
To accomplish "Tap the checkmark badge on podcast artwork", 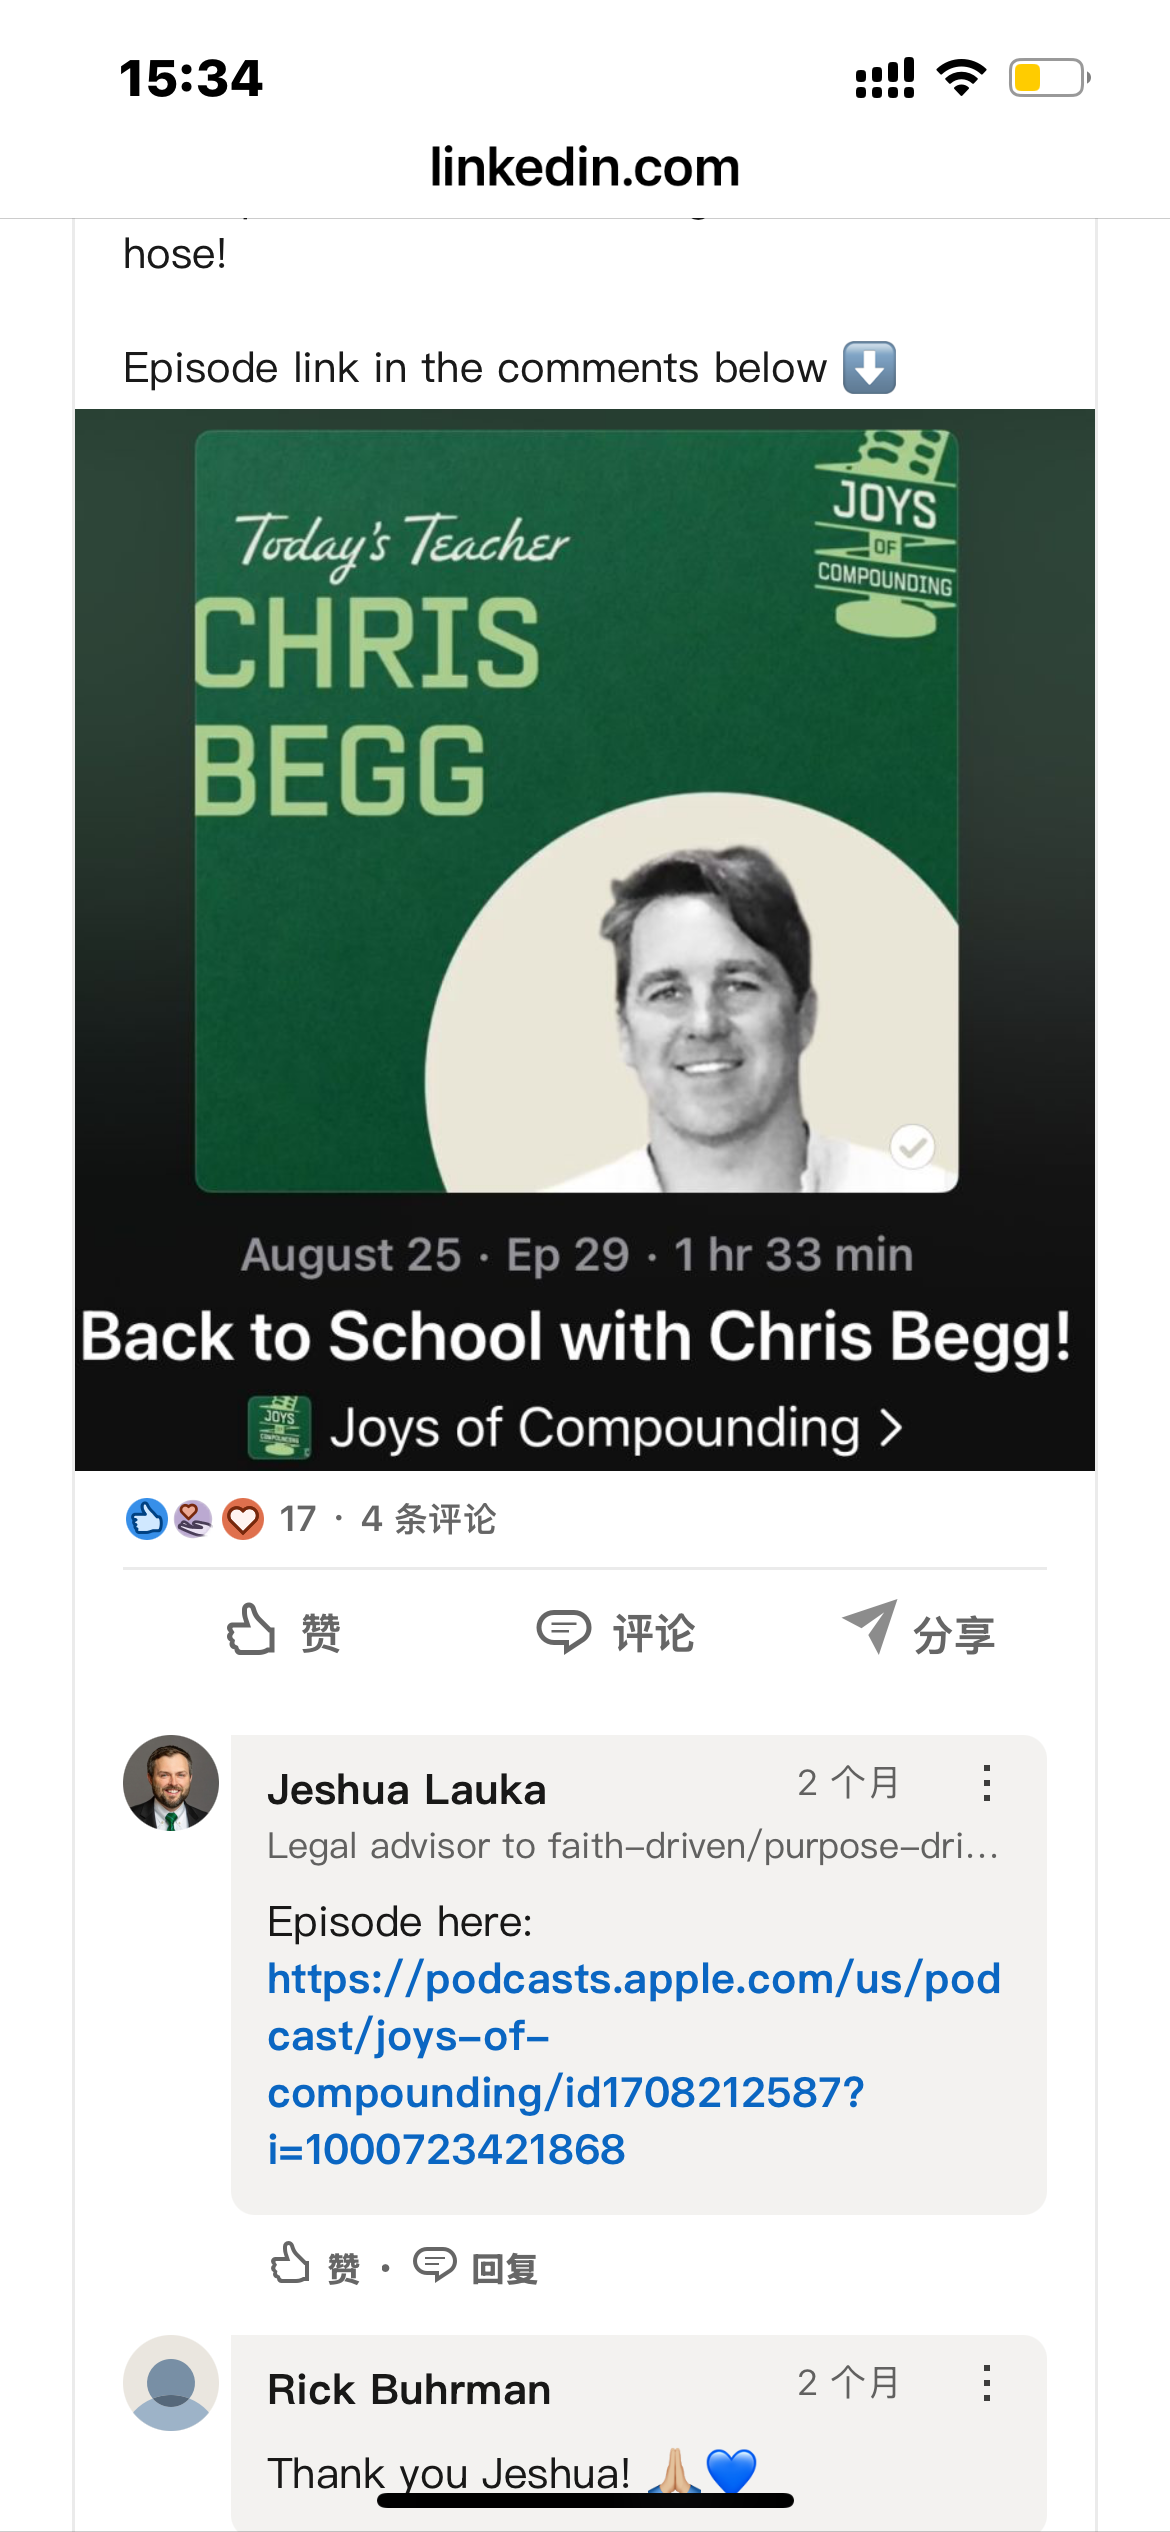I will tap(912, 1147).
